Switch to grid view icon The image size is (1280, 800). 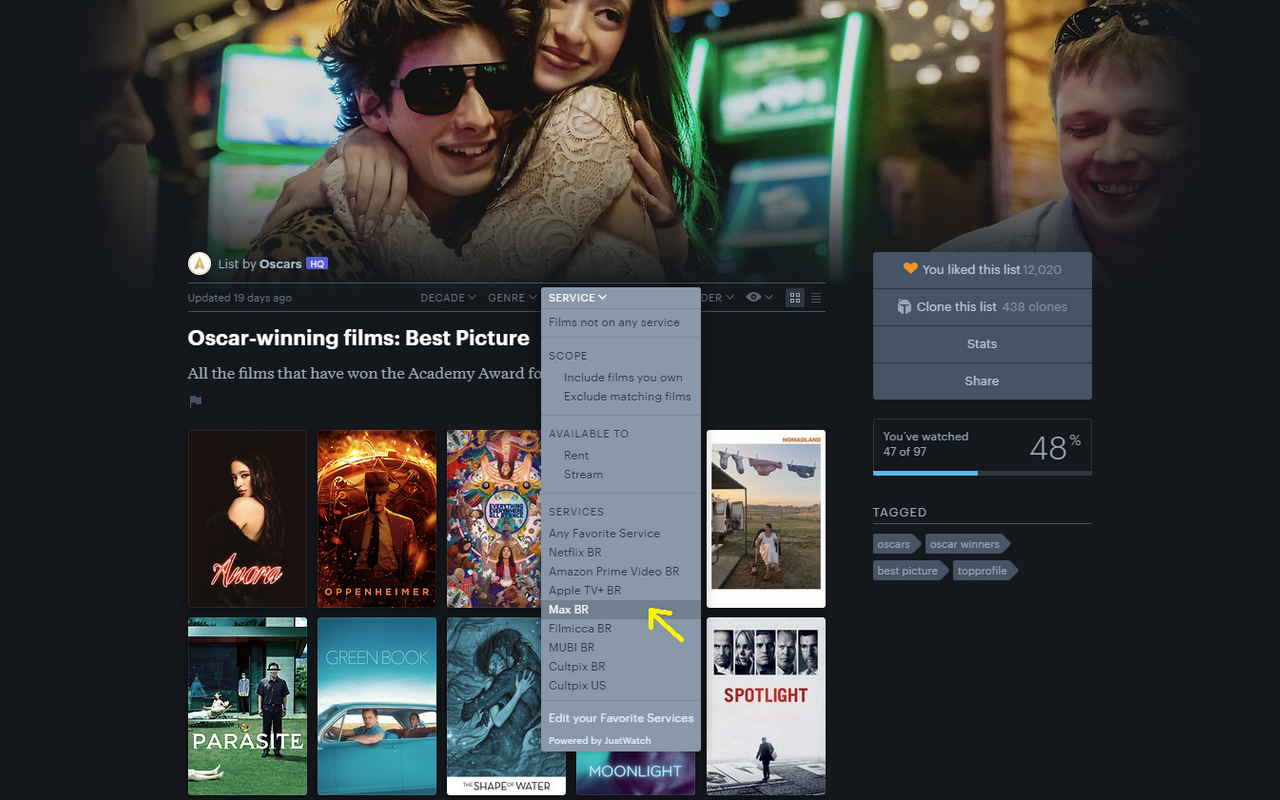(795, 297)
